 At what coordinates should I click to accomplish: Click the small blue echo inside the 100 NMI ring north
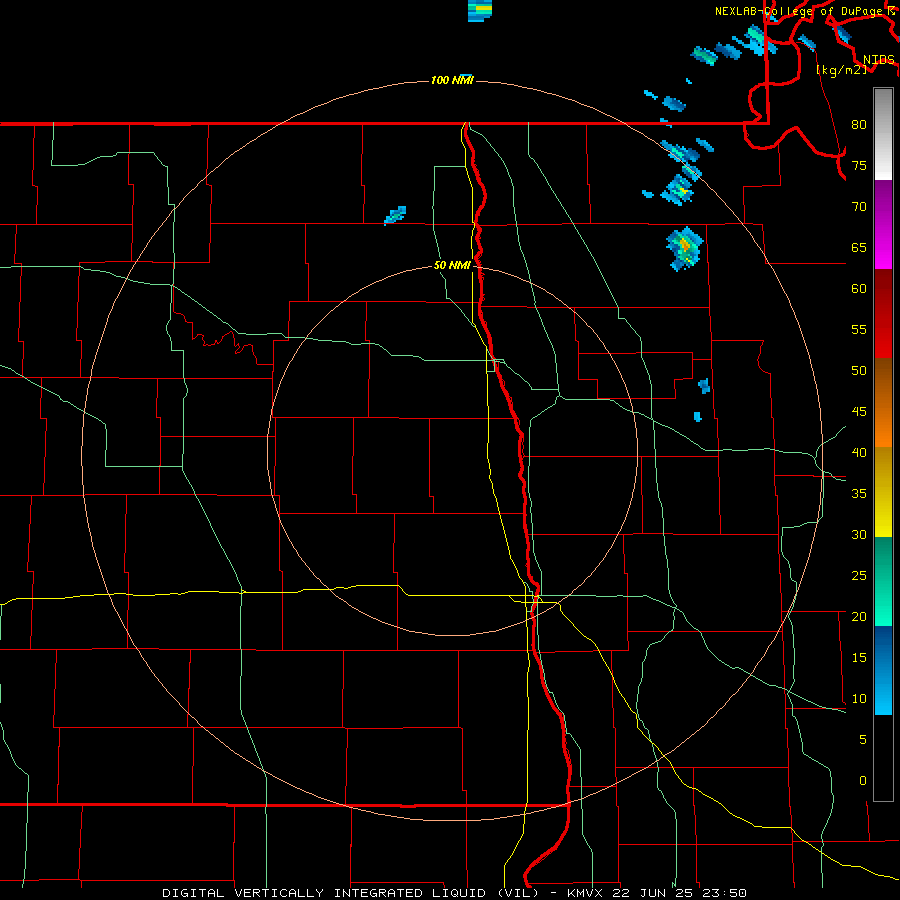pos(395,215)
